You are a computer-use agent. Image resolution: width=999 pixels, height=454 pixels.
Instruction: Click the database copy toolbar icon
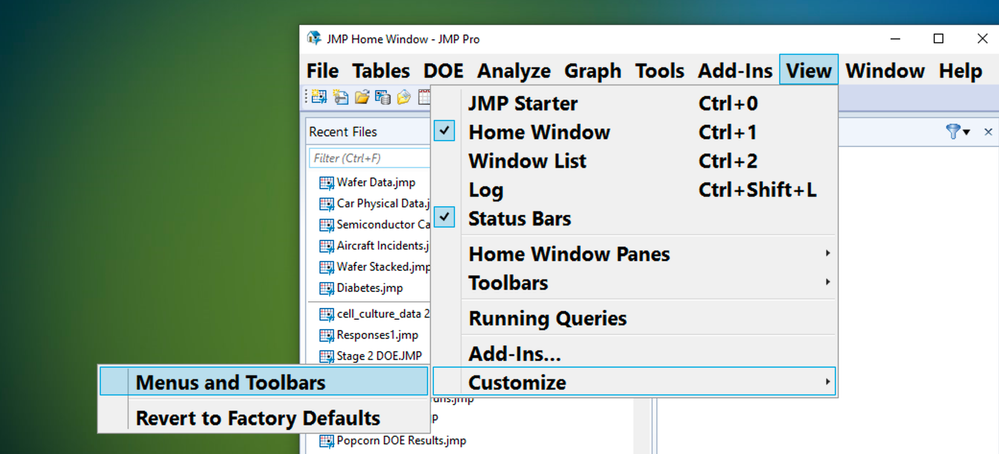pyautogui.click(x=383, y=97)
